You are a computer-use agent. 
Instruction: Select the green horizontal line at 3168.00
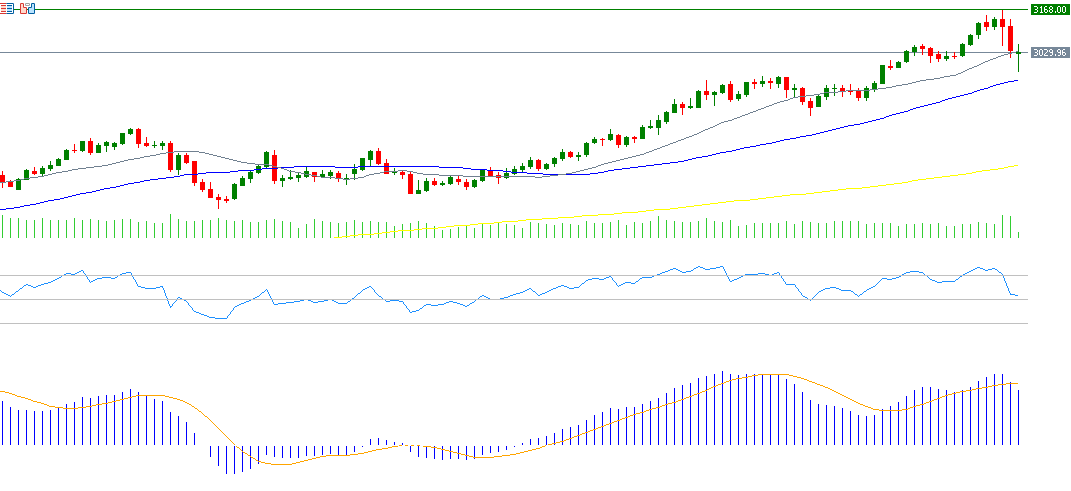(x=500, y=10)
